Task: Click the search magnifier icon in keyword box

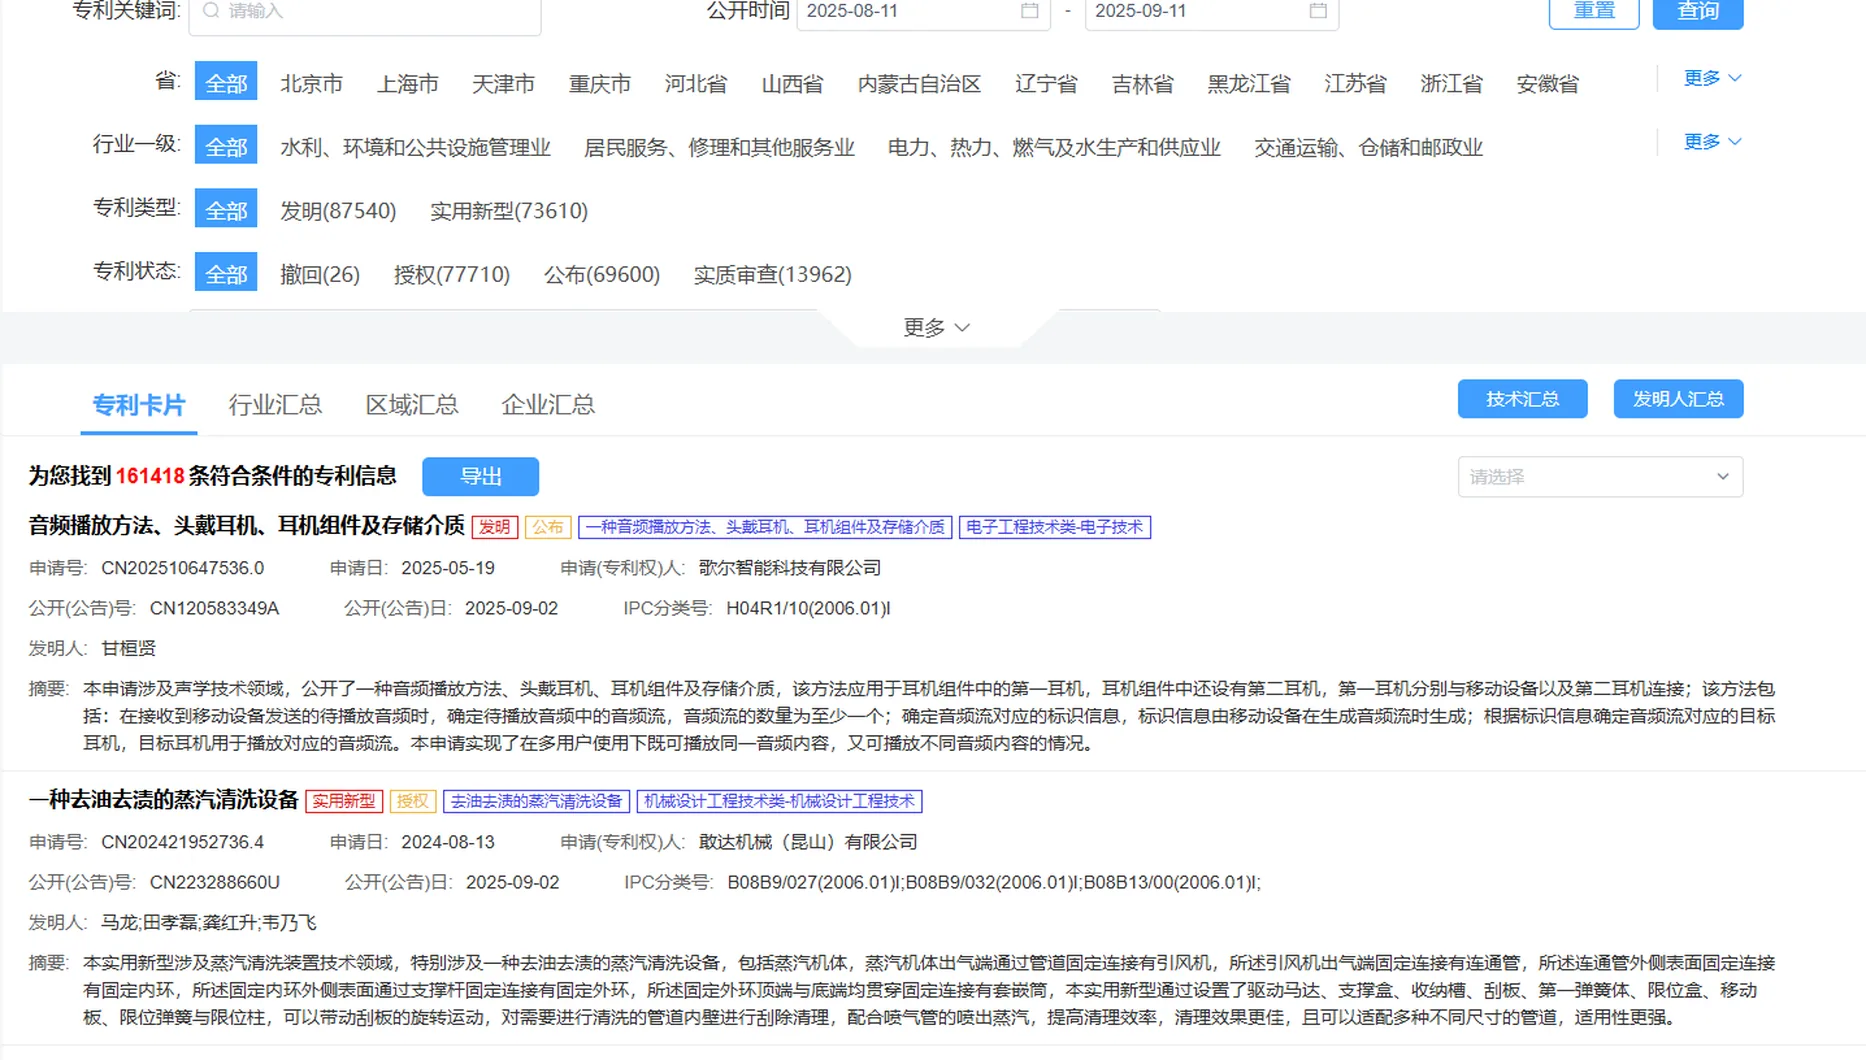Action: 211,11
